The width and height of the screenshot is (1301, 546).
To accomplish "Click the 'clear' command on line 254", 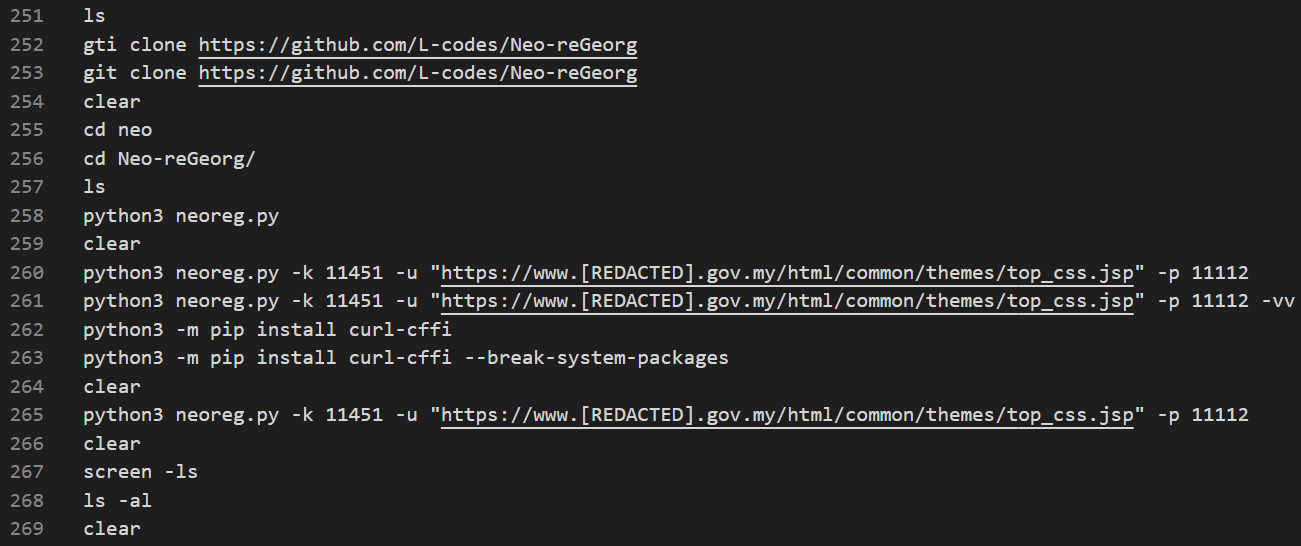I will [112, 101].
